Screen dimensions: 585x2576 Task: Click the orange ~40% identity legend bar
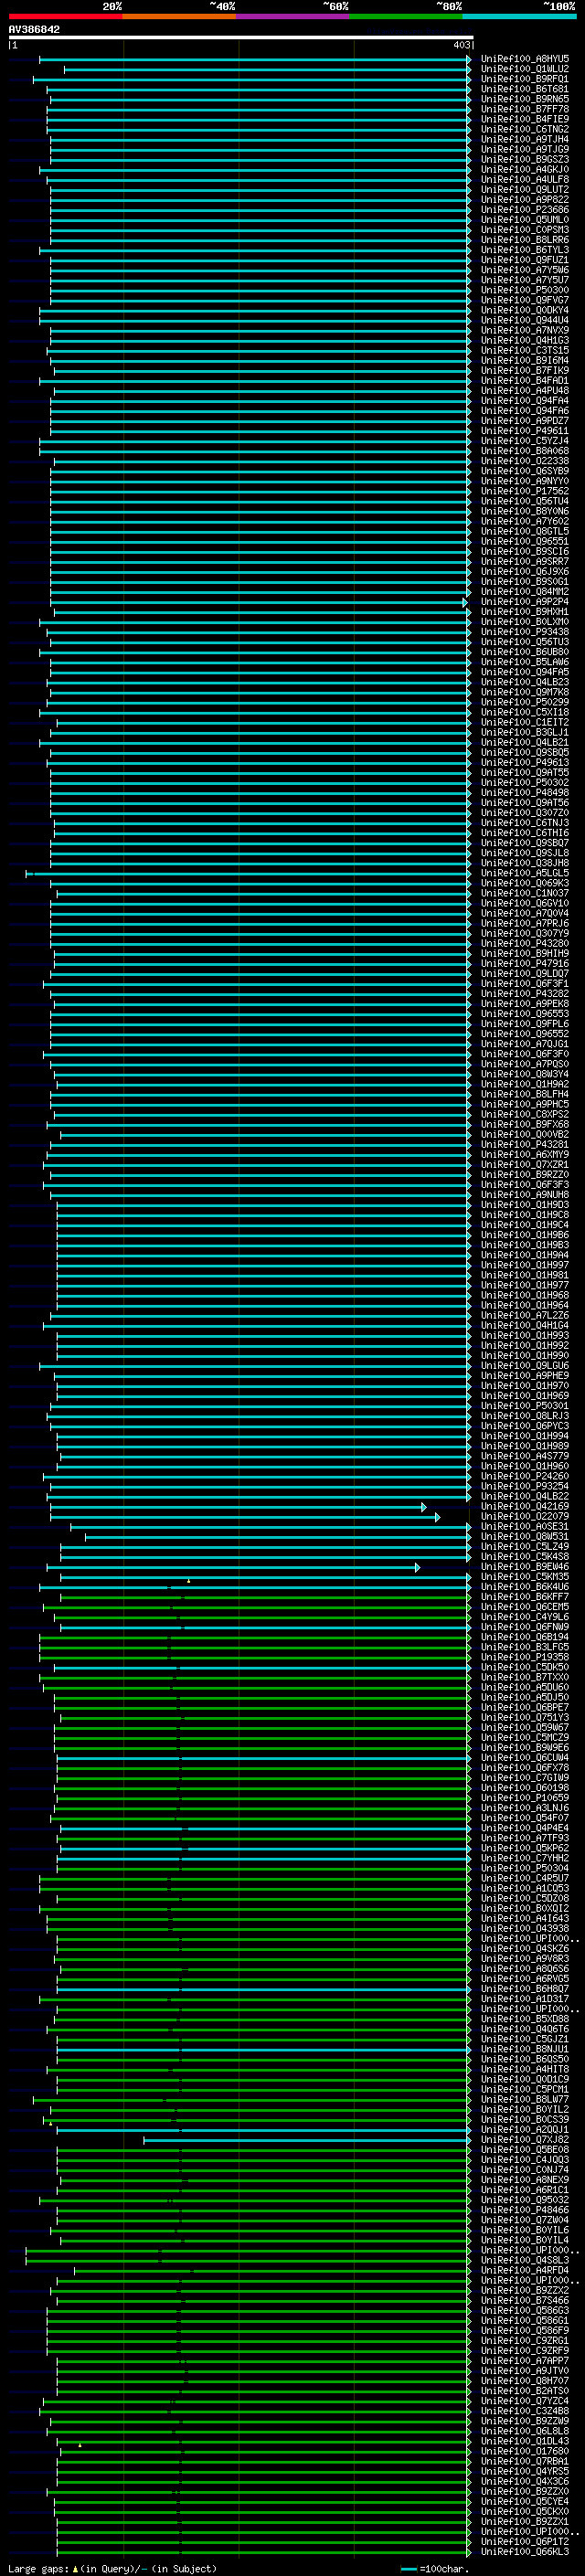coord(179,16)
